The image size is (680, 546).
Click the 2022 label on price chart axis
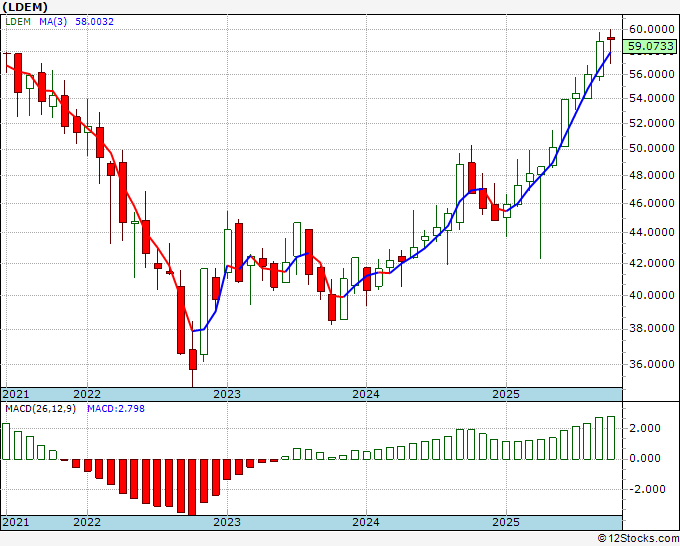tap(87, 394)
